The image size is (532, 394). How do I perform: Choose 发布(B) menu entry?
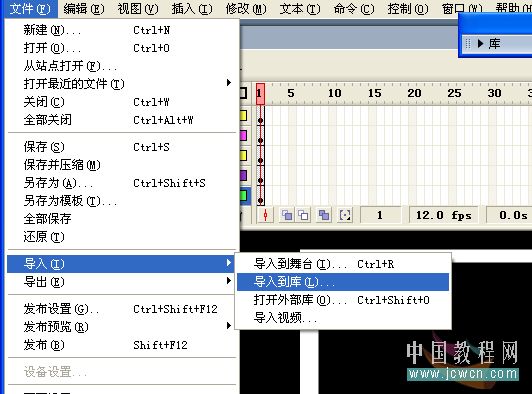[121, 345]
